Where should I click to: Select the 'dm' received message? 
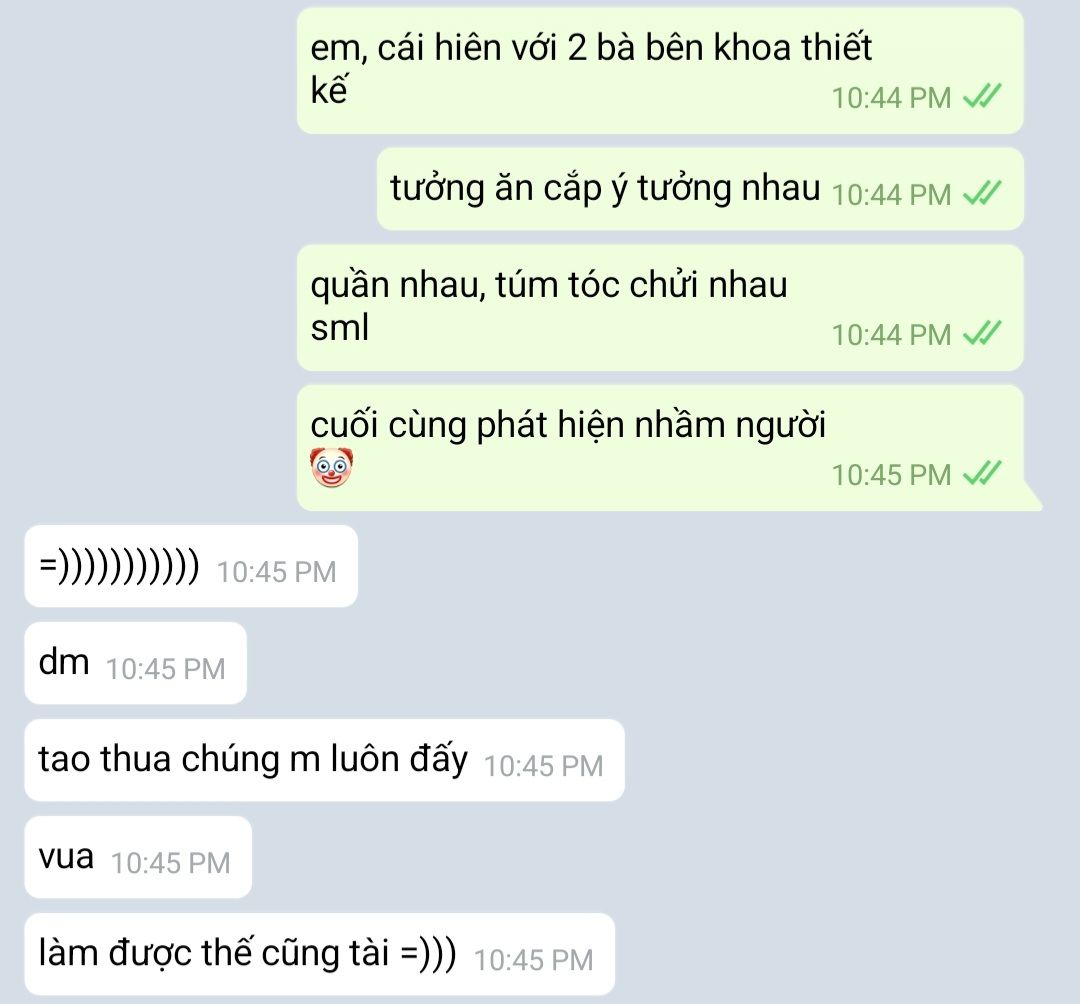coord(136,663)
